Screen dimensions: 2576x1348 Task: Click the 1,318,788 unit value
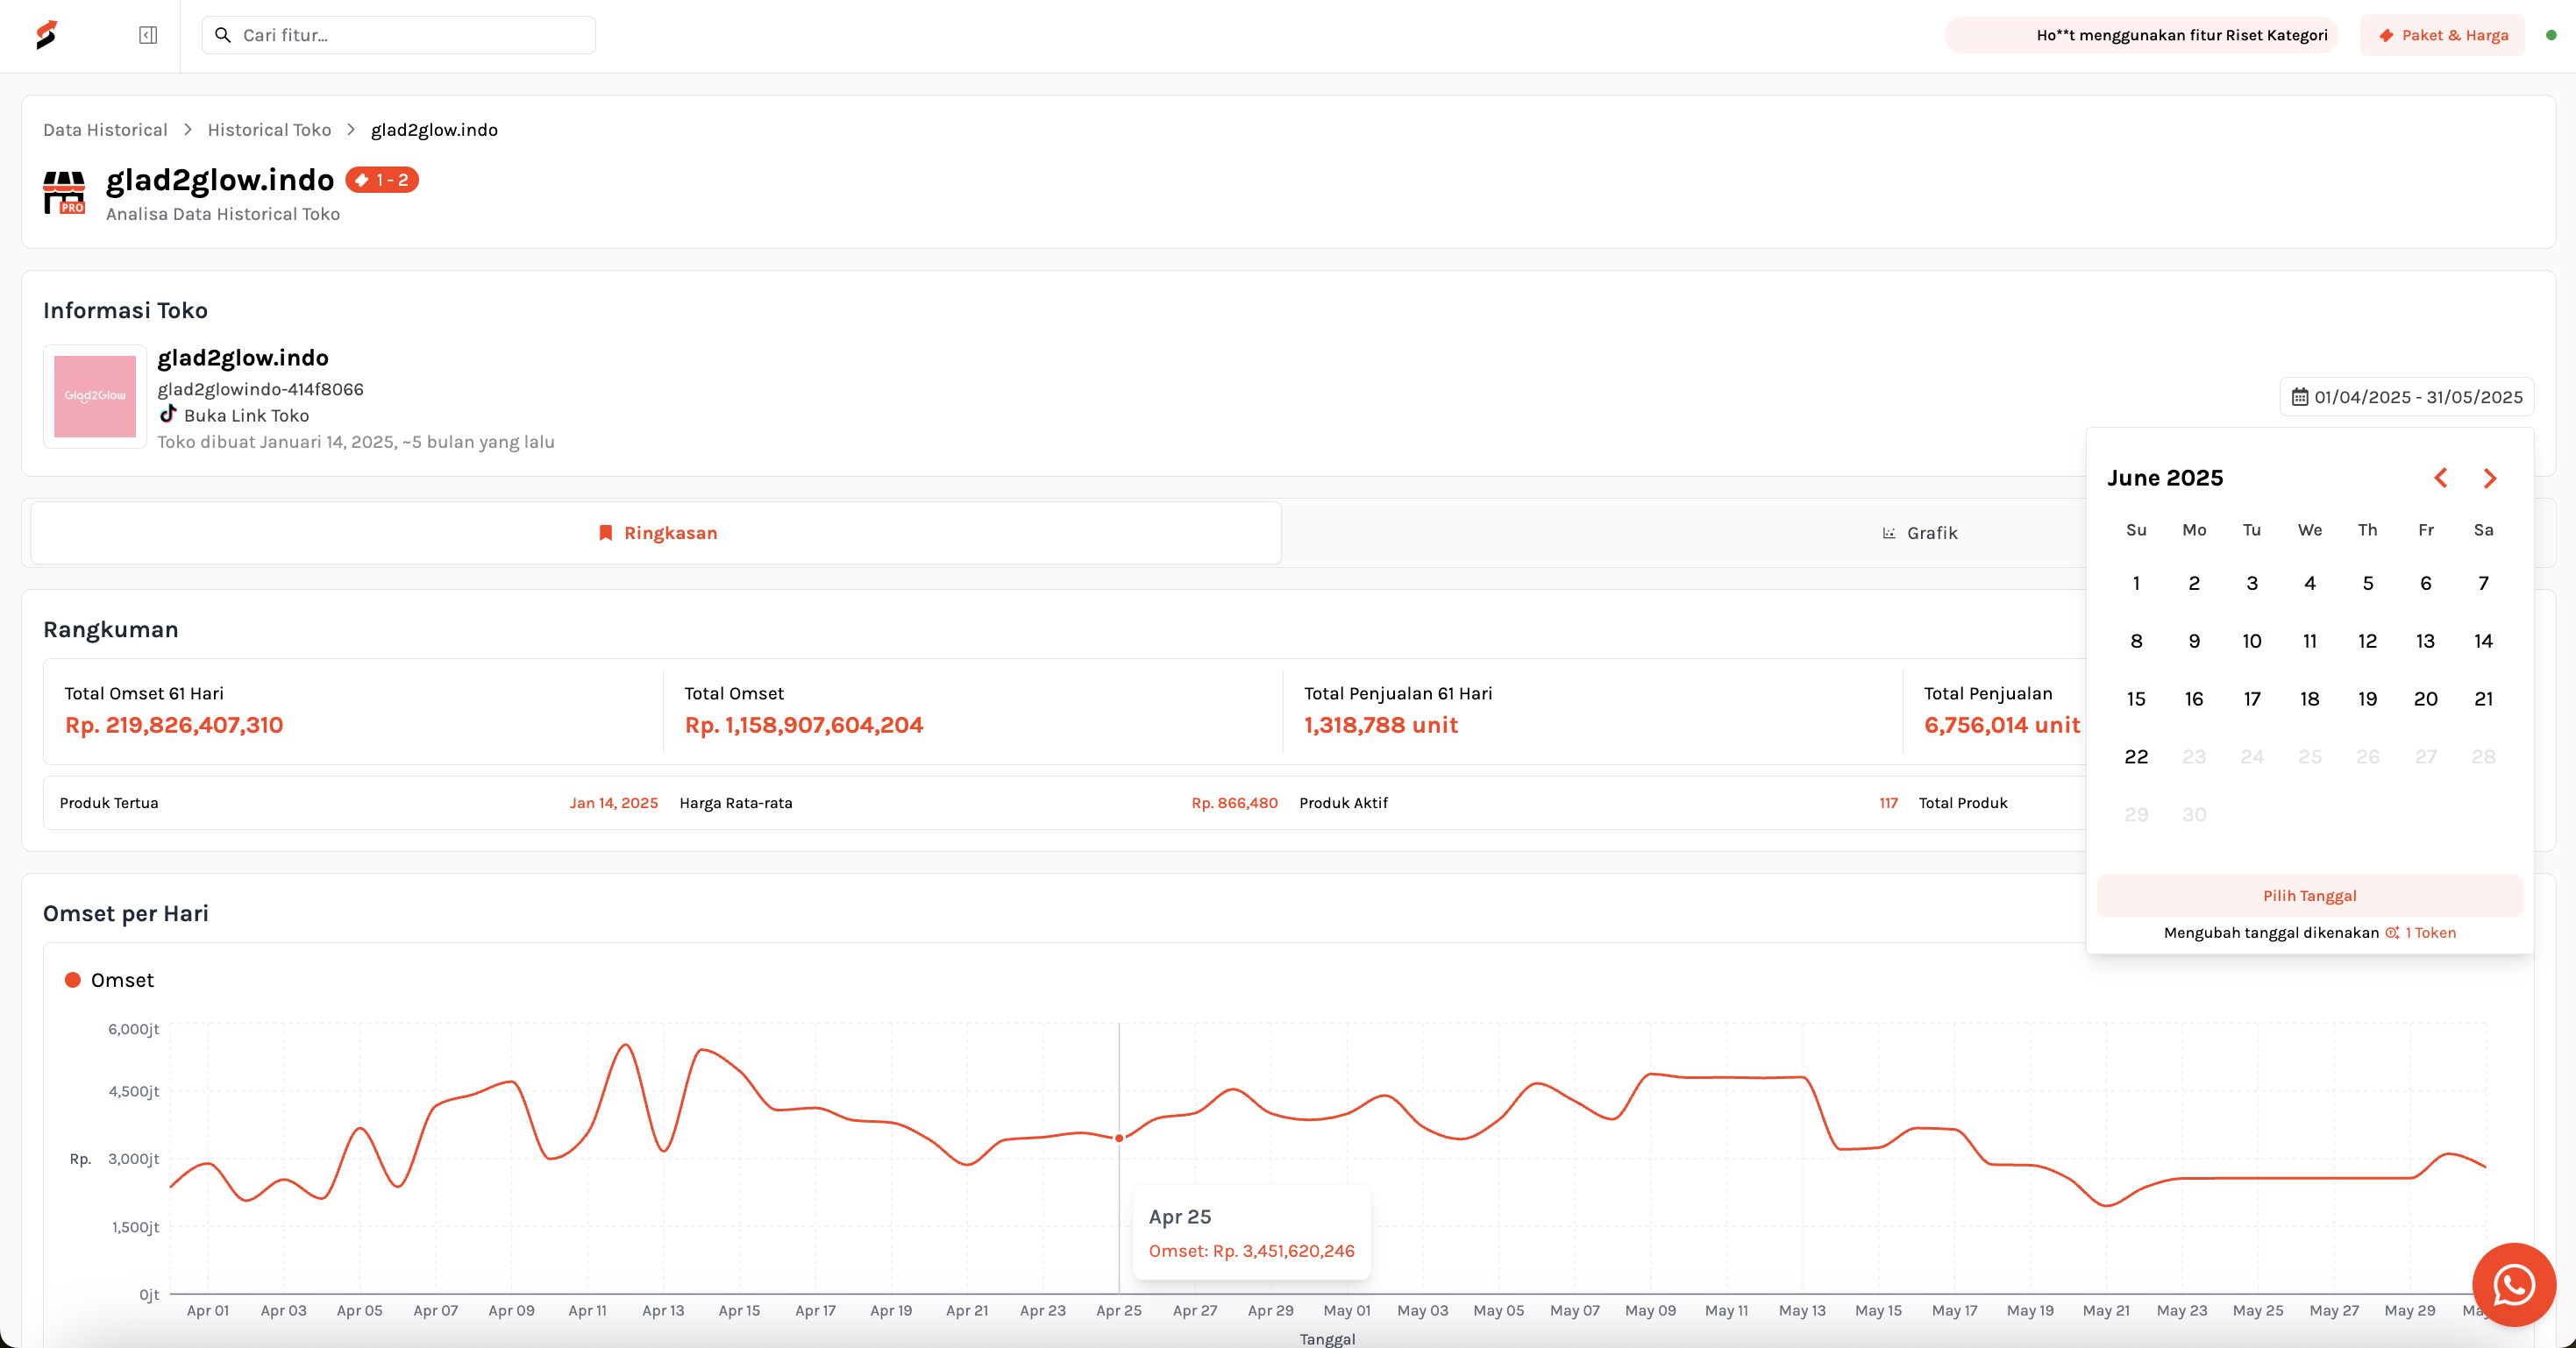(x=1380, y=725)
